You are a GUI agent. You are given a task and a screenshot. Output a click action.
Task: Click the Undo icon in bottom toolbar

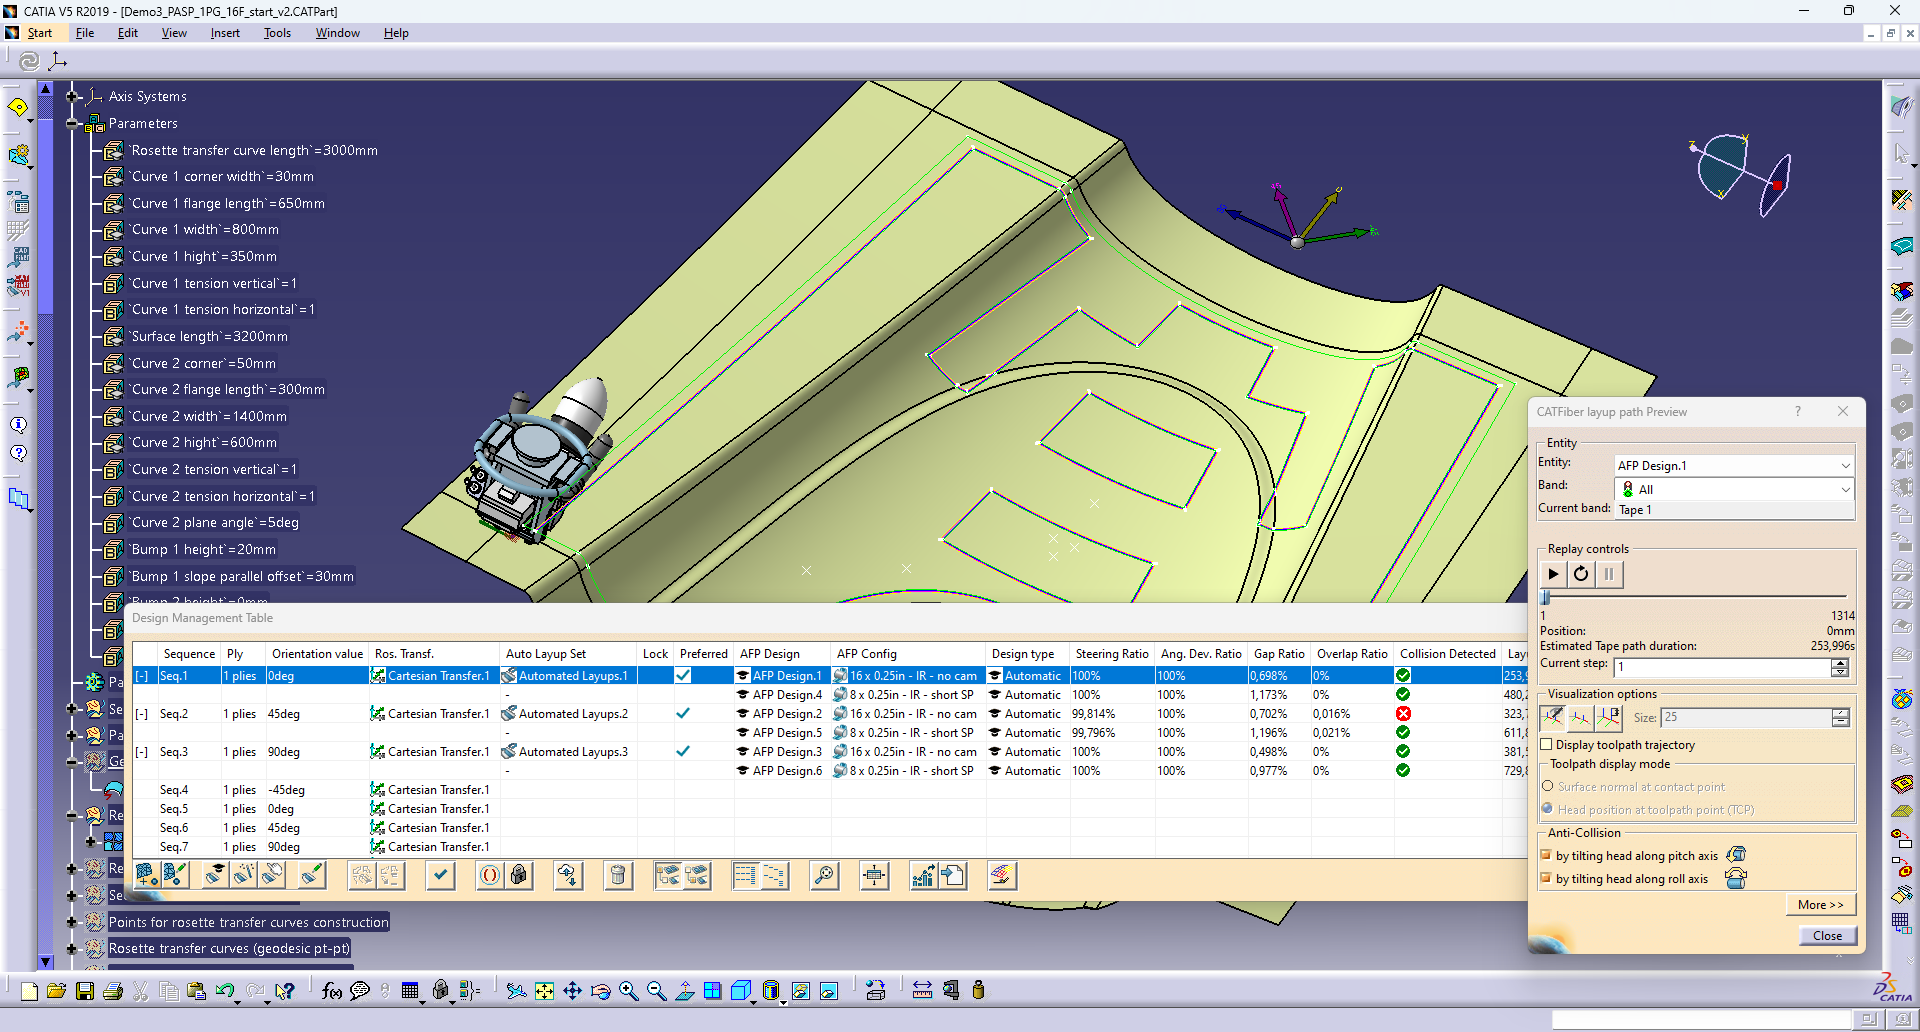pyautogui.click(x=225, y=991)
